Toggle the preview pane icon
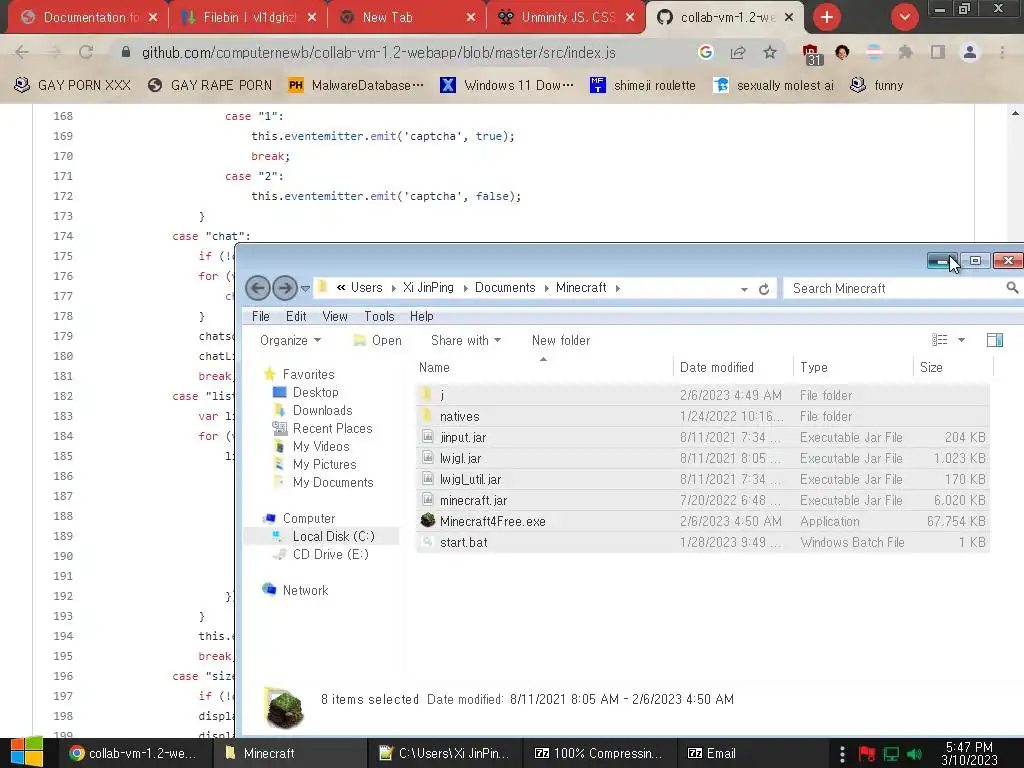The height and width of the screenshot is (768, 1024). [995, 340]
